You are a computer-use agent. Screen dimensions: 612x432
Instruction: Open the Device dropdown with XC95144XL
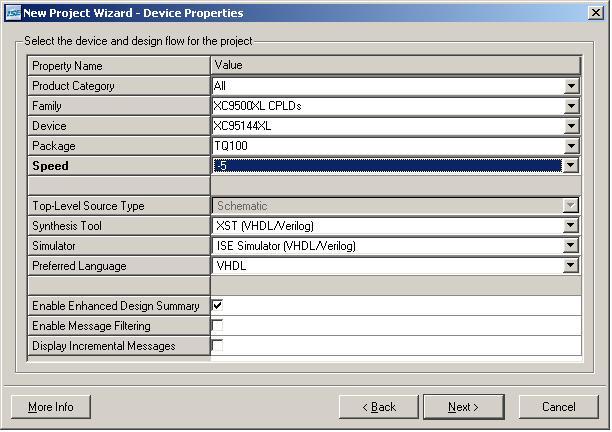coord(571,126)
